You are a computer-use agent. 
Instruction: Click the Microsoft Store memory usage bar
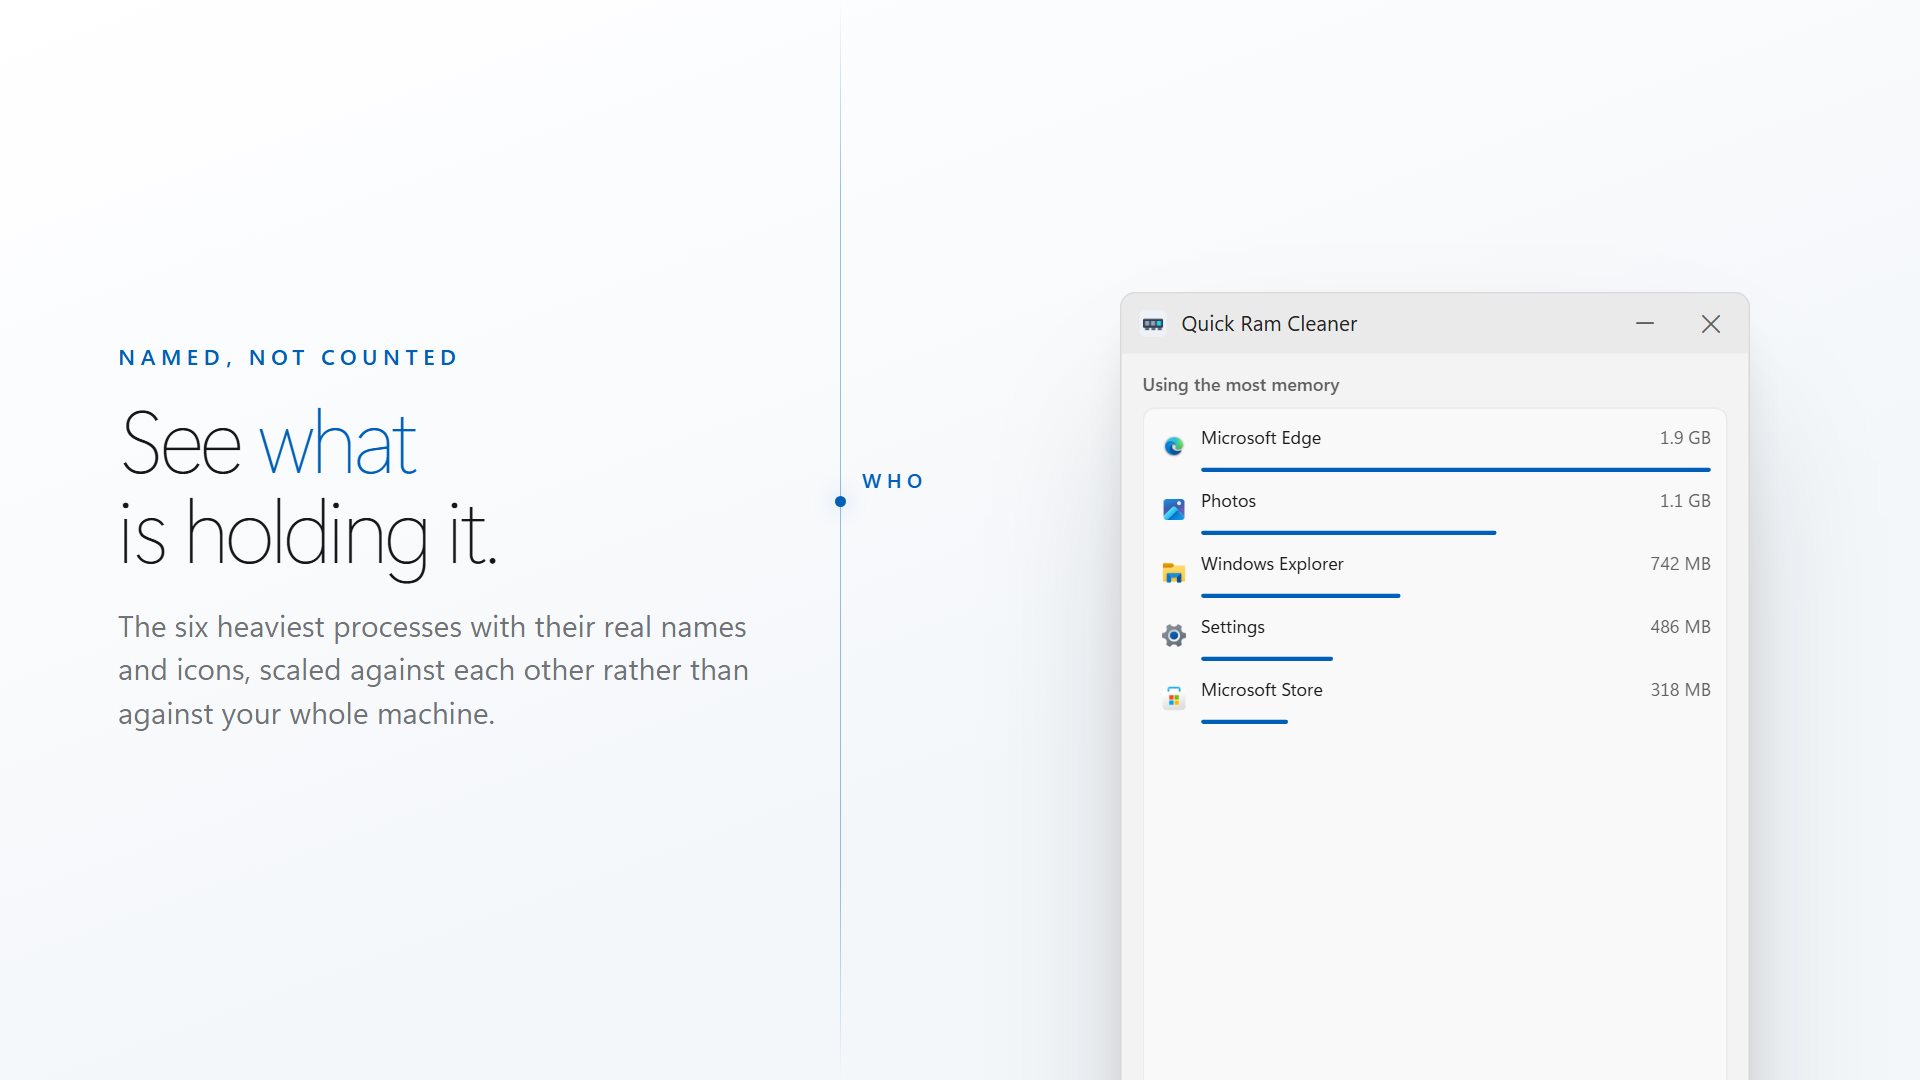pyautogui.click(x=1244, y=722)
